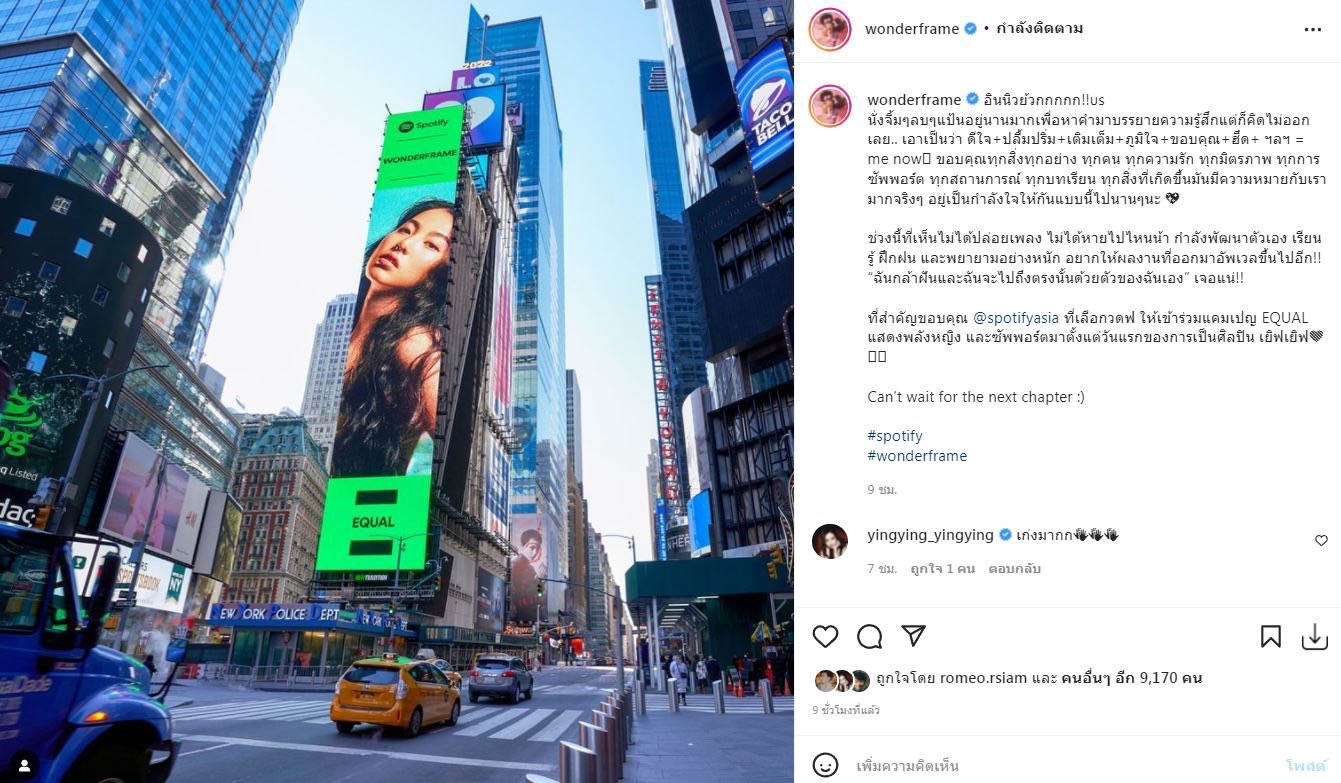This screenshot has width=1341, height=783.
Task: Reply to yingying comment ตอบกลับ
Action: (1013, 568)
